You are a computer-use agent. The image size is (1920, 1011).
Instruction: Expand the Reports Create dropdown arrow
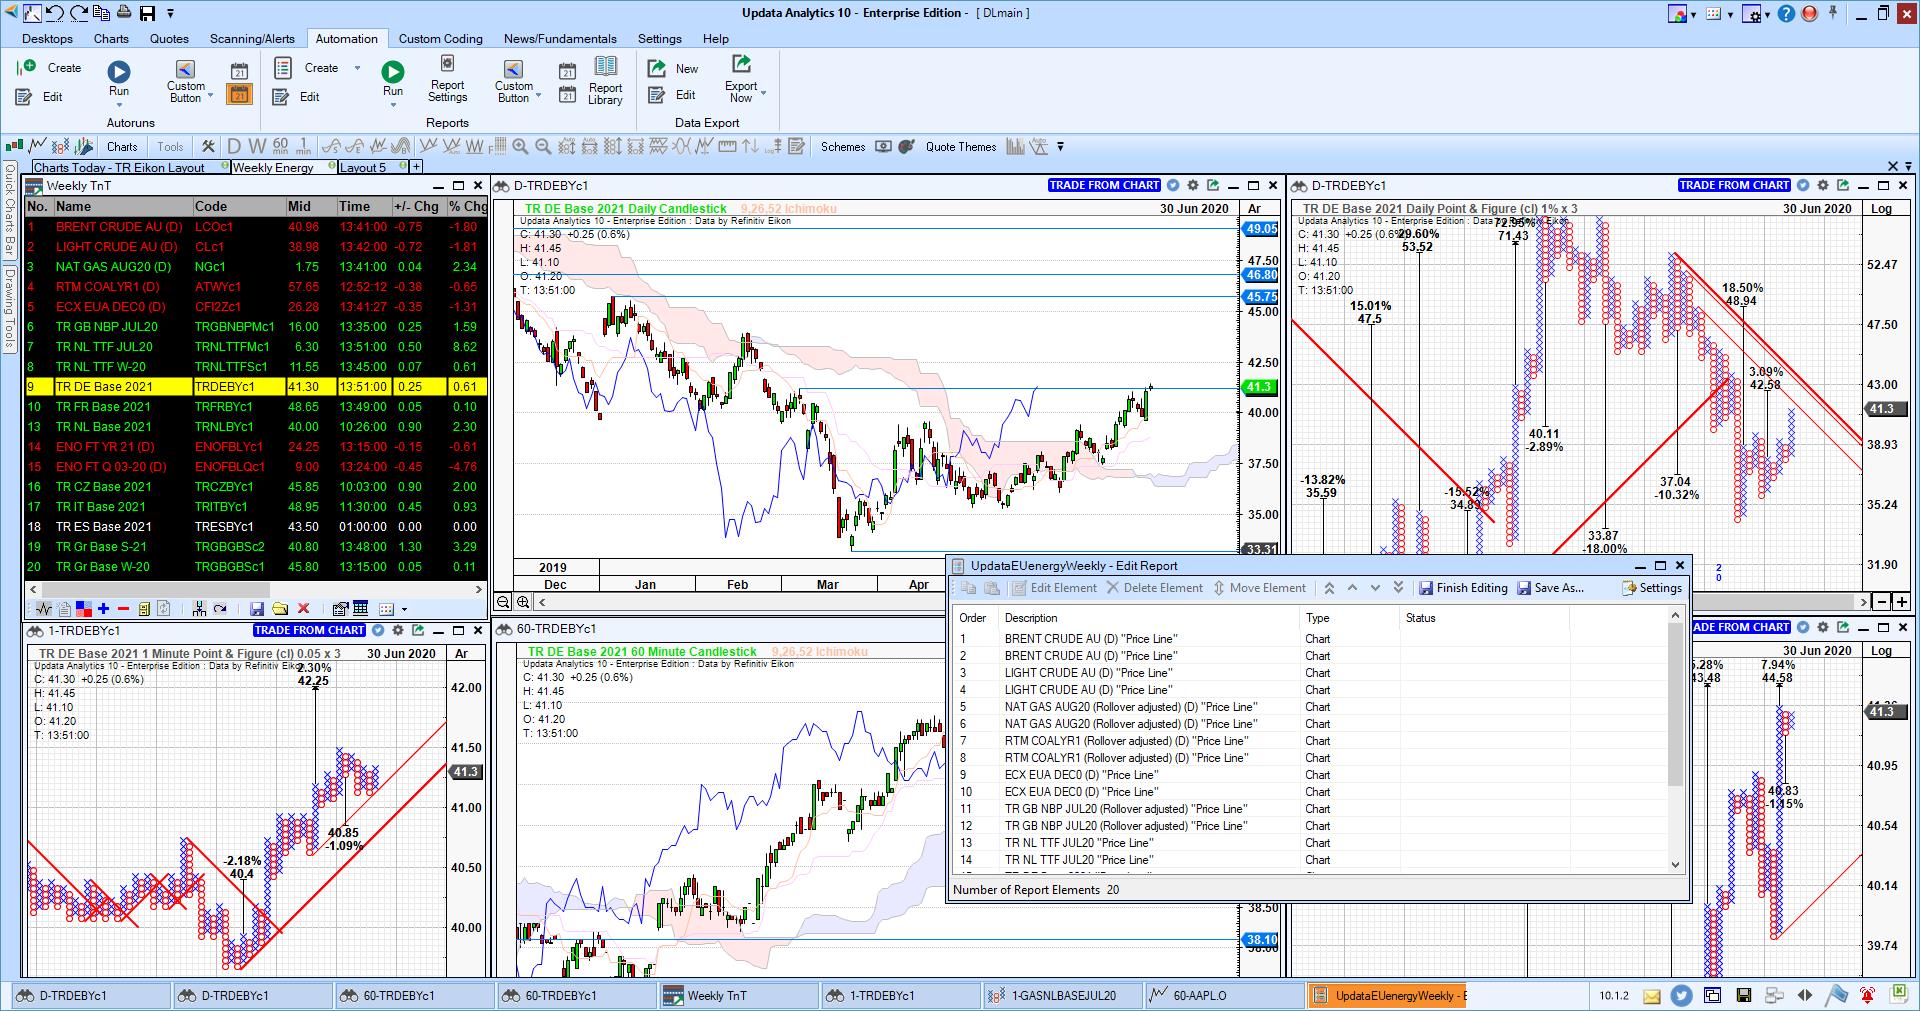click(x=357, y=68)
